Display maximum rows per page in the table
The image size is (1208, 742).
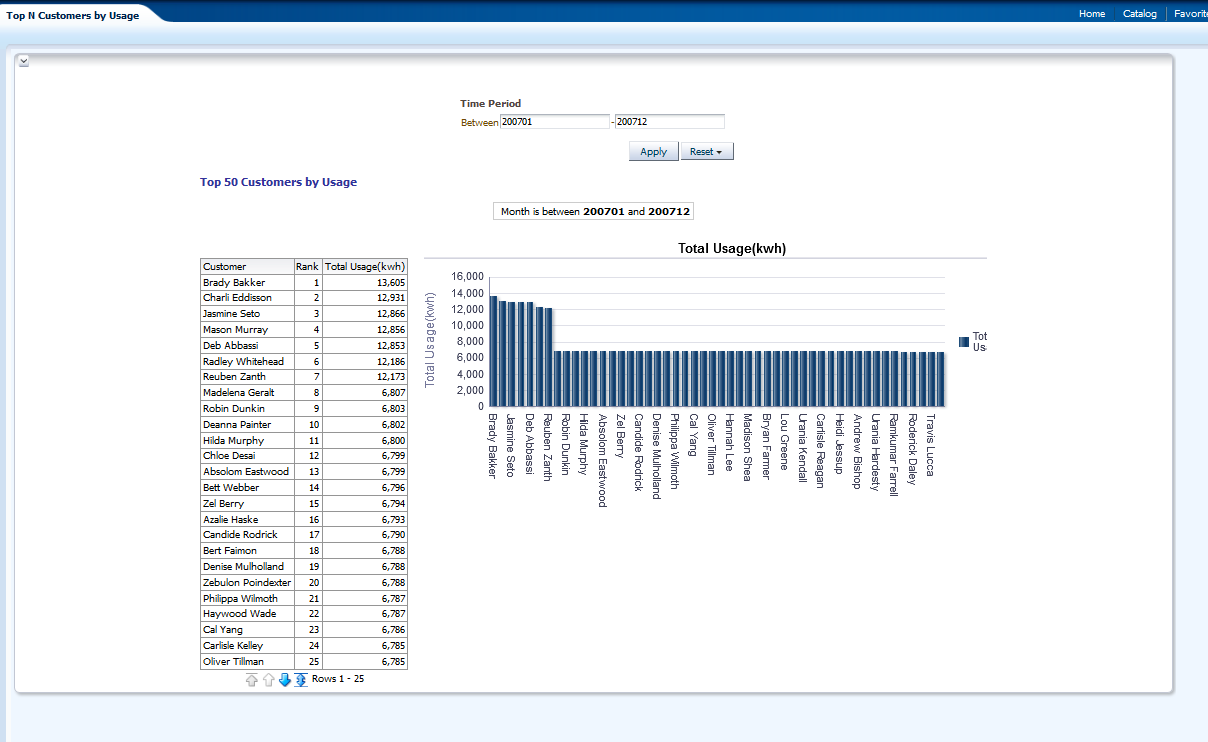point(300,680)
